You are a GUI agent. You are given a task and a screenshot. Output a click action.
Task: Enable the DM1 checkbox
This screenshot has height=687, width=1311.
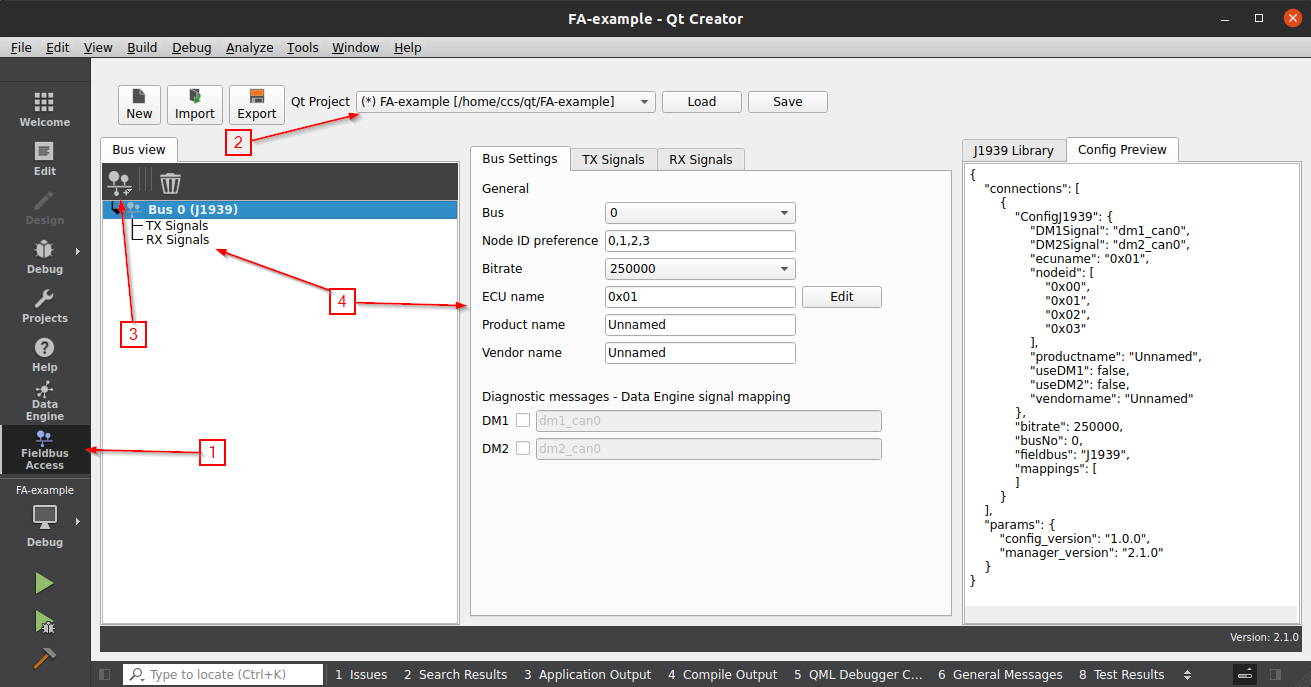(x=523, y=421)
